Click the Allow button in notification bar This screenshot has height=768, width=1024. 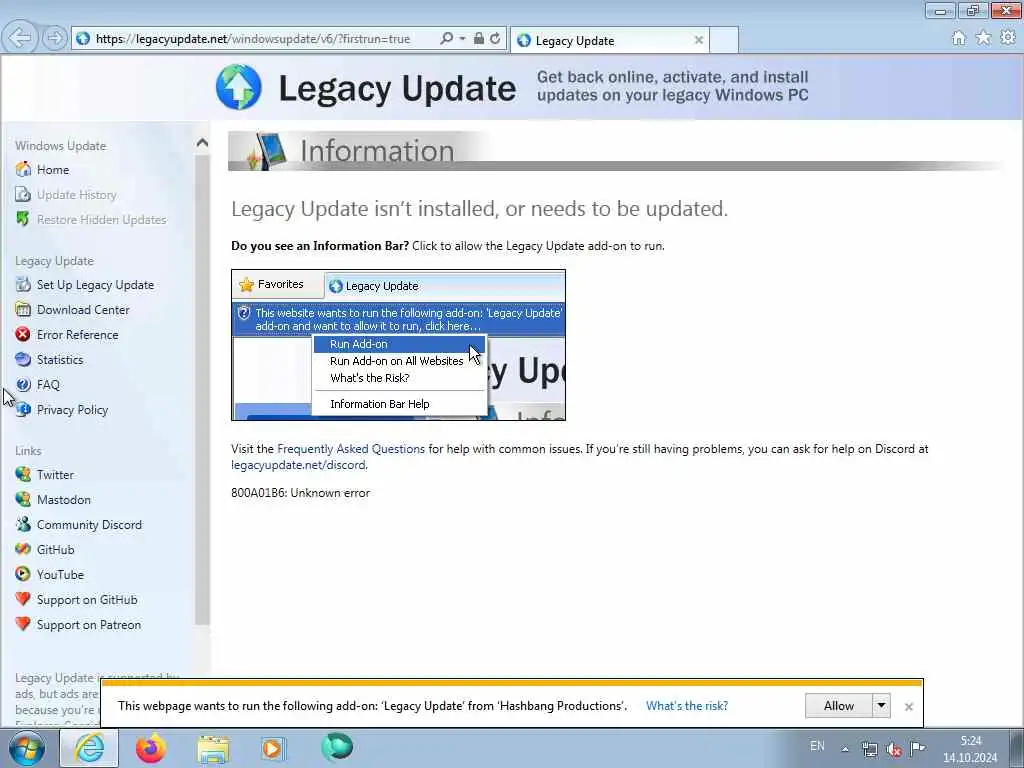tap(839, 705)
